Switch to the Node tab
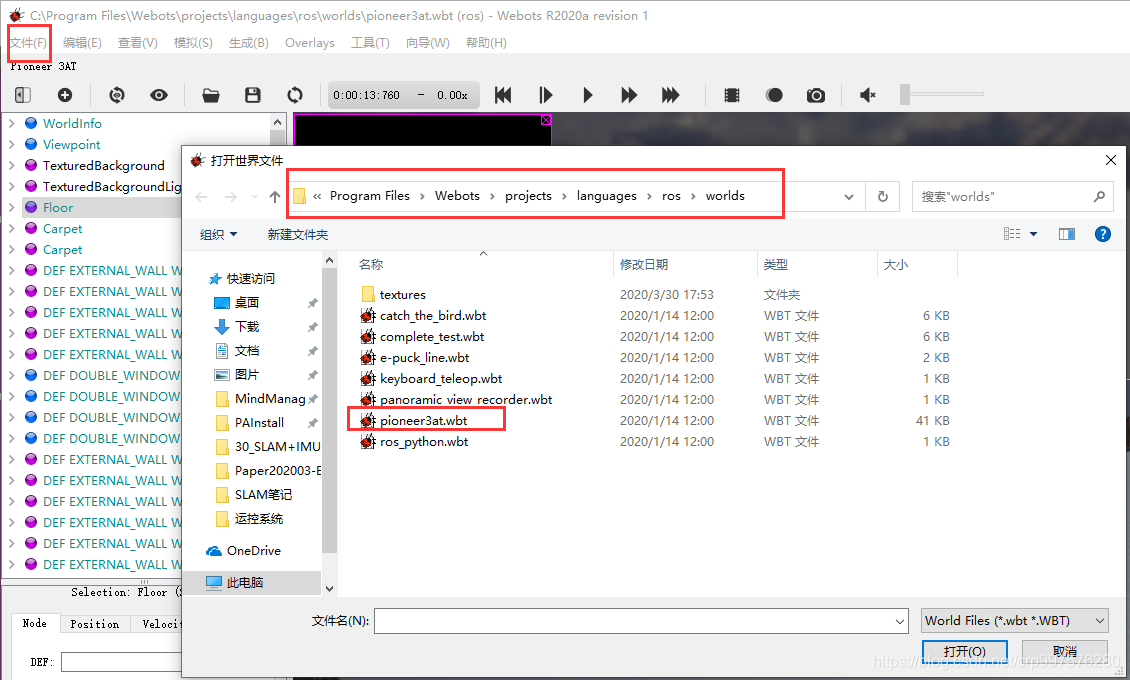Viewport: 1130px width, 680px height. coord(35,624)
